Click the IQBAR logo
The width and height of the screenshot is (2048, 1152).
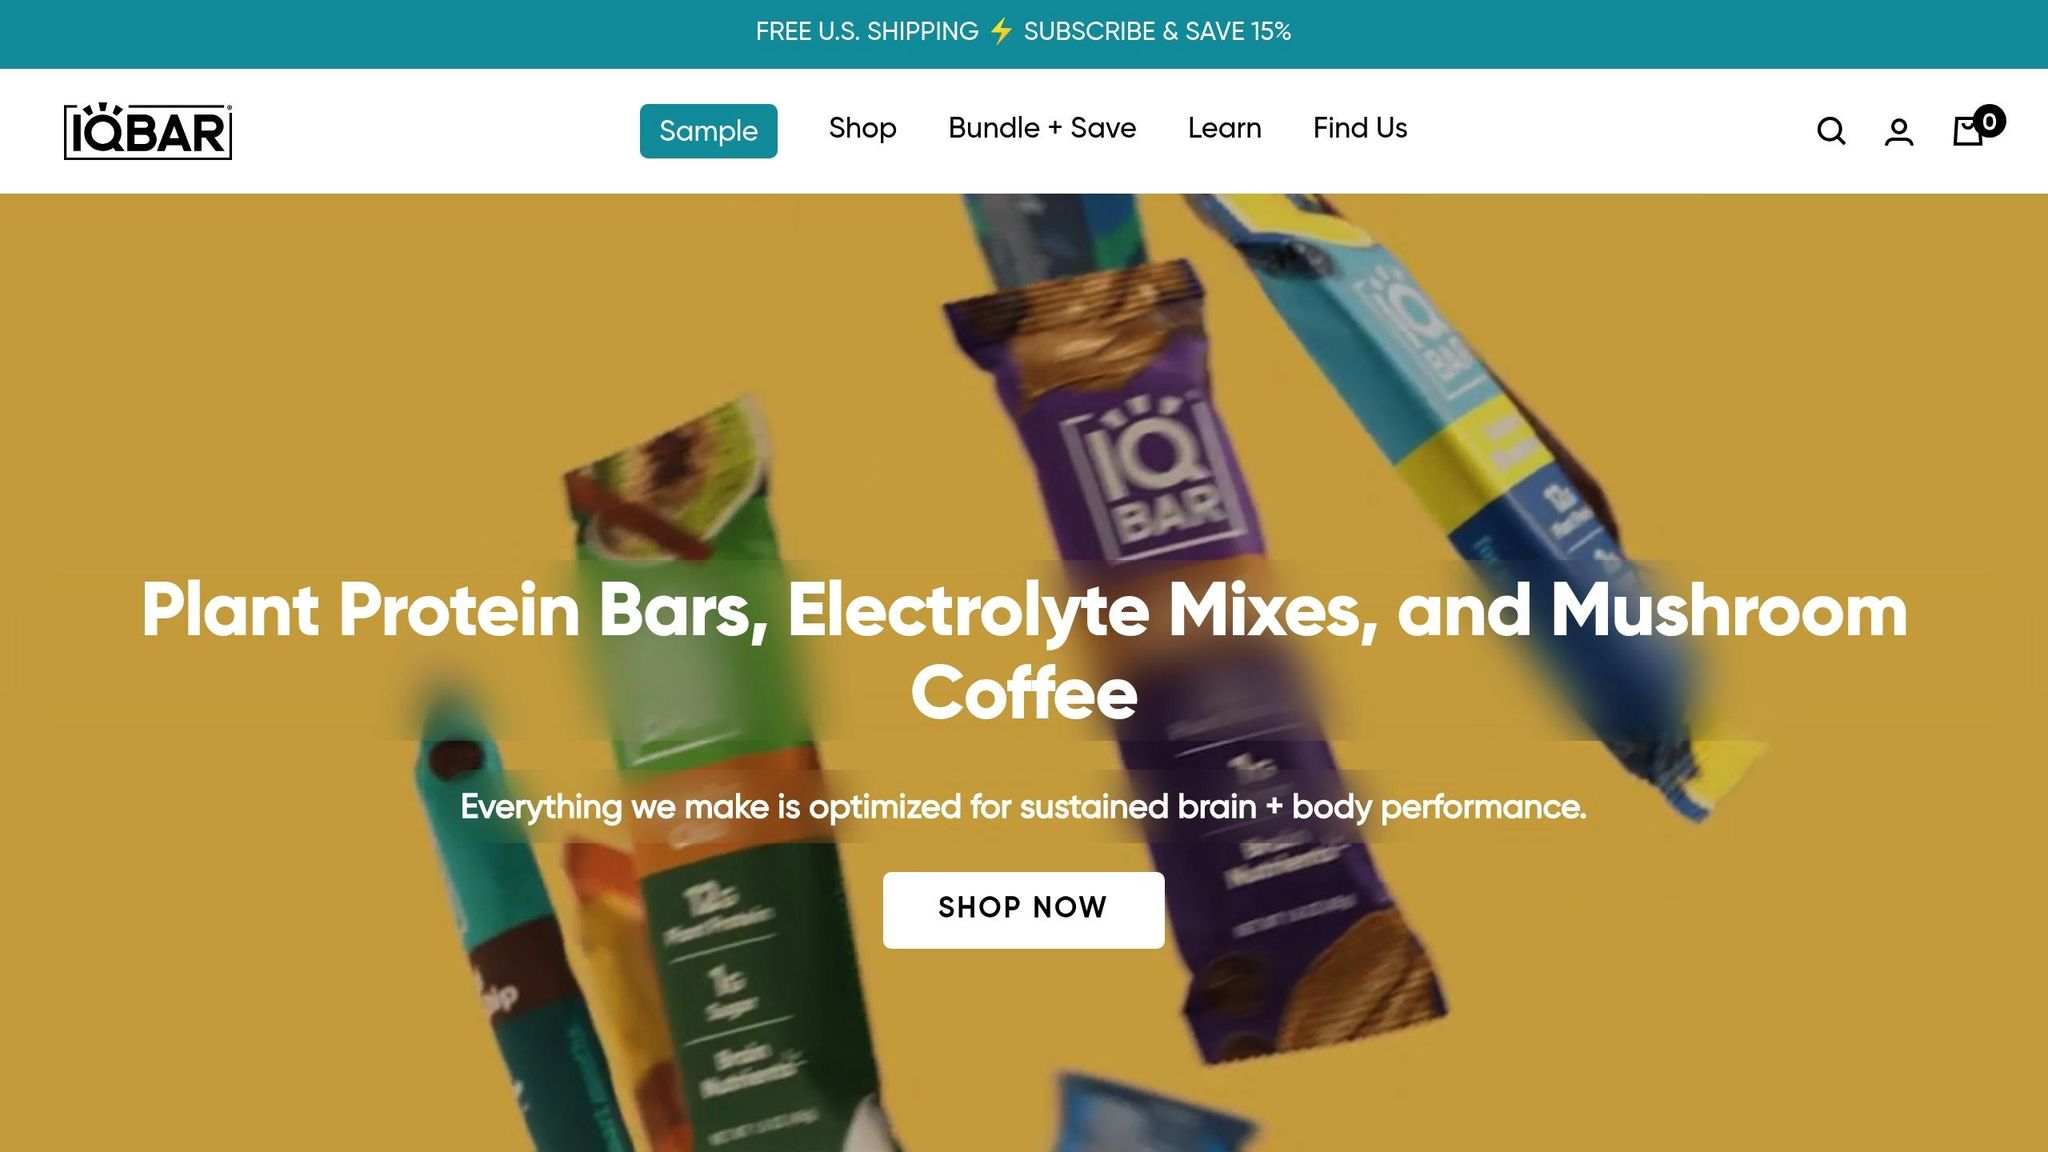pos(148,131)
